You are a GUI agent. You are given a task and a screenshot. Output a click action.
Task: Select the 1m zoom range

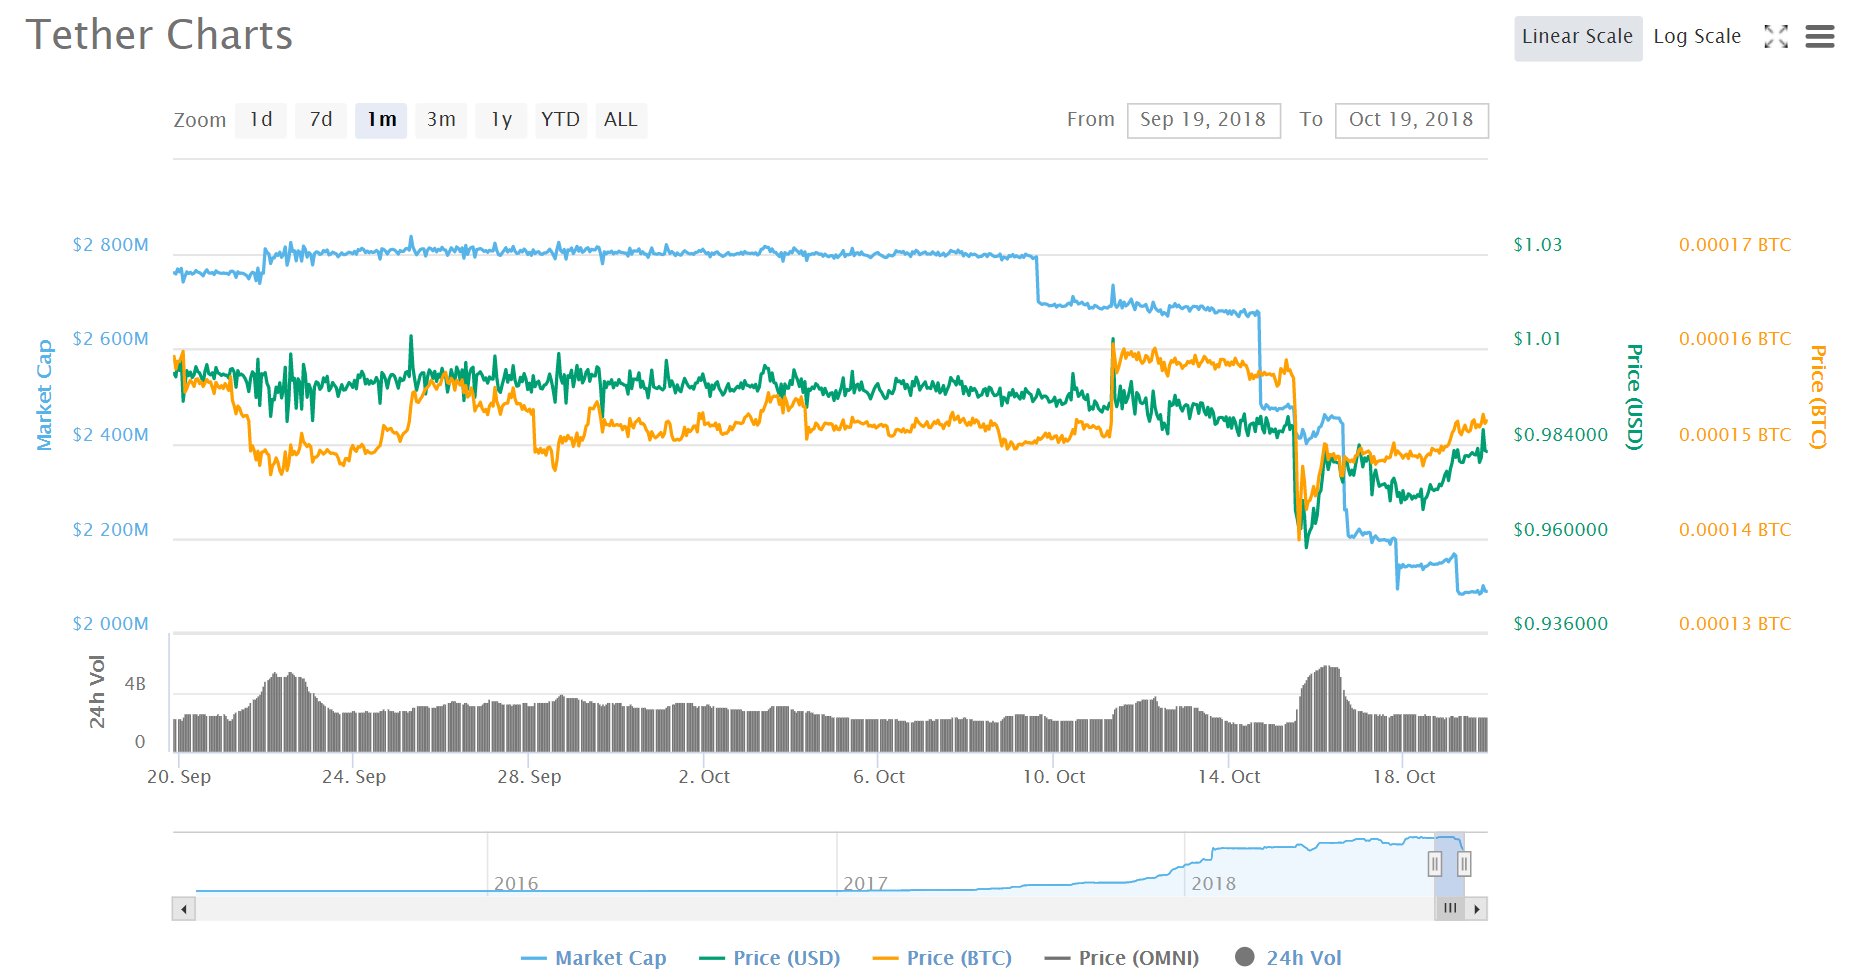(381, 120)
